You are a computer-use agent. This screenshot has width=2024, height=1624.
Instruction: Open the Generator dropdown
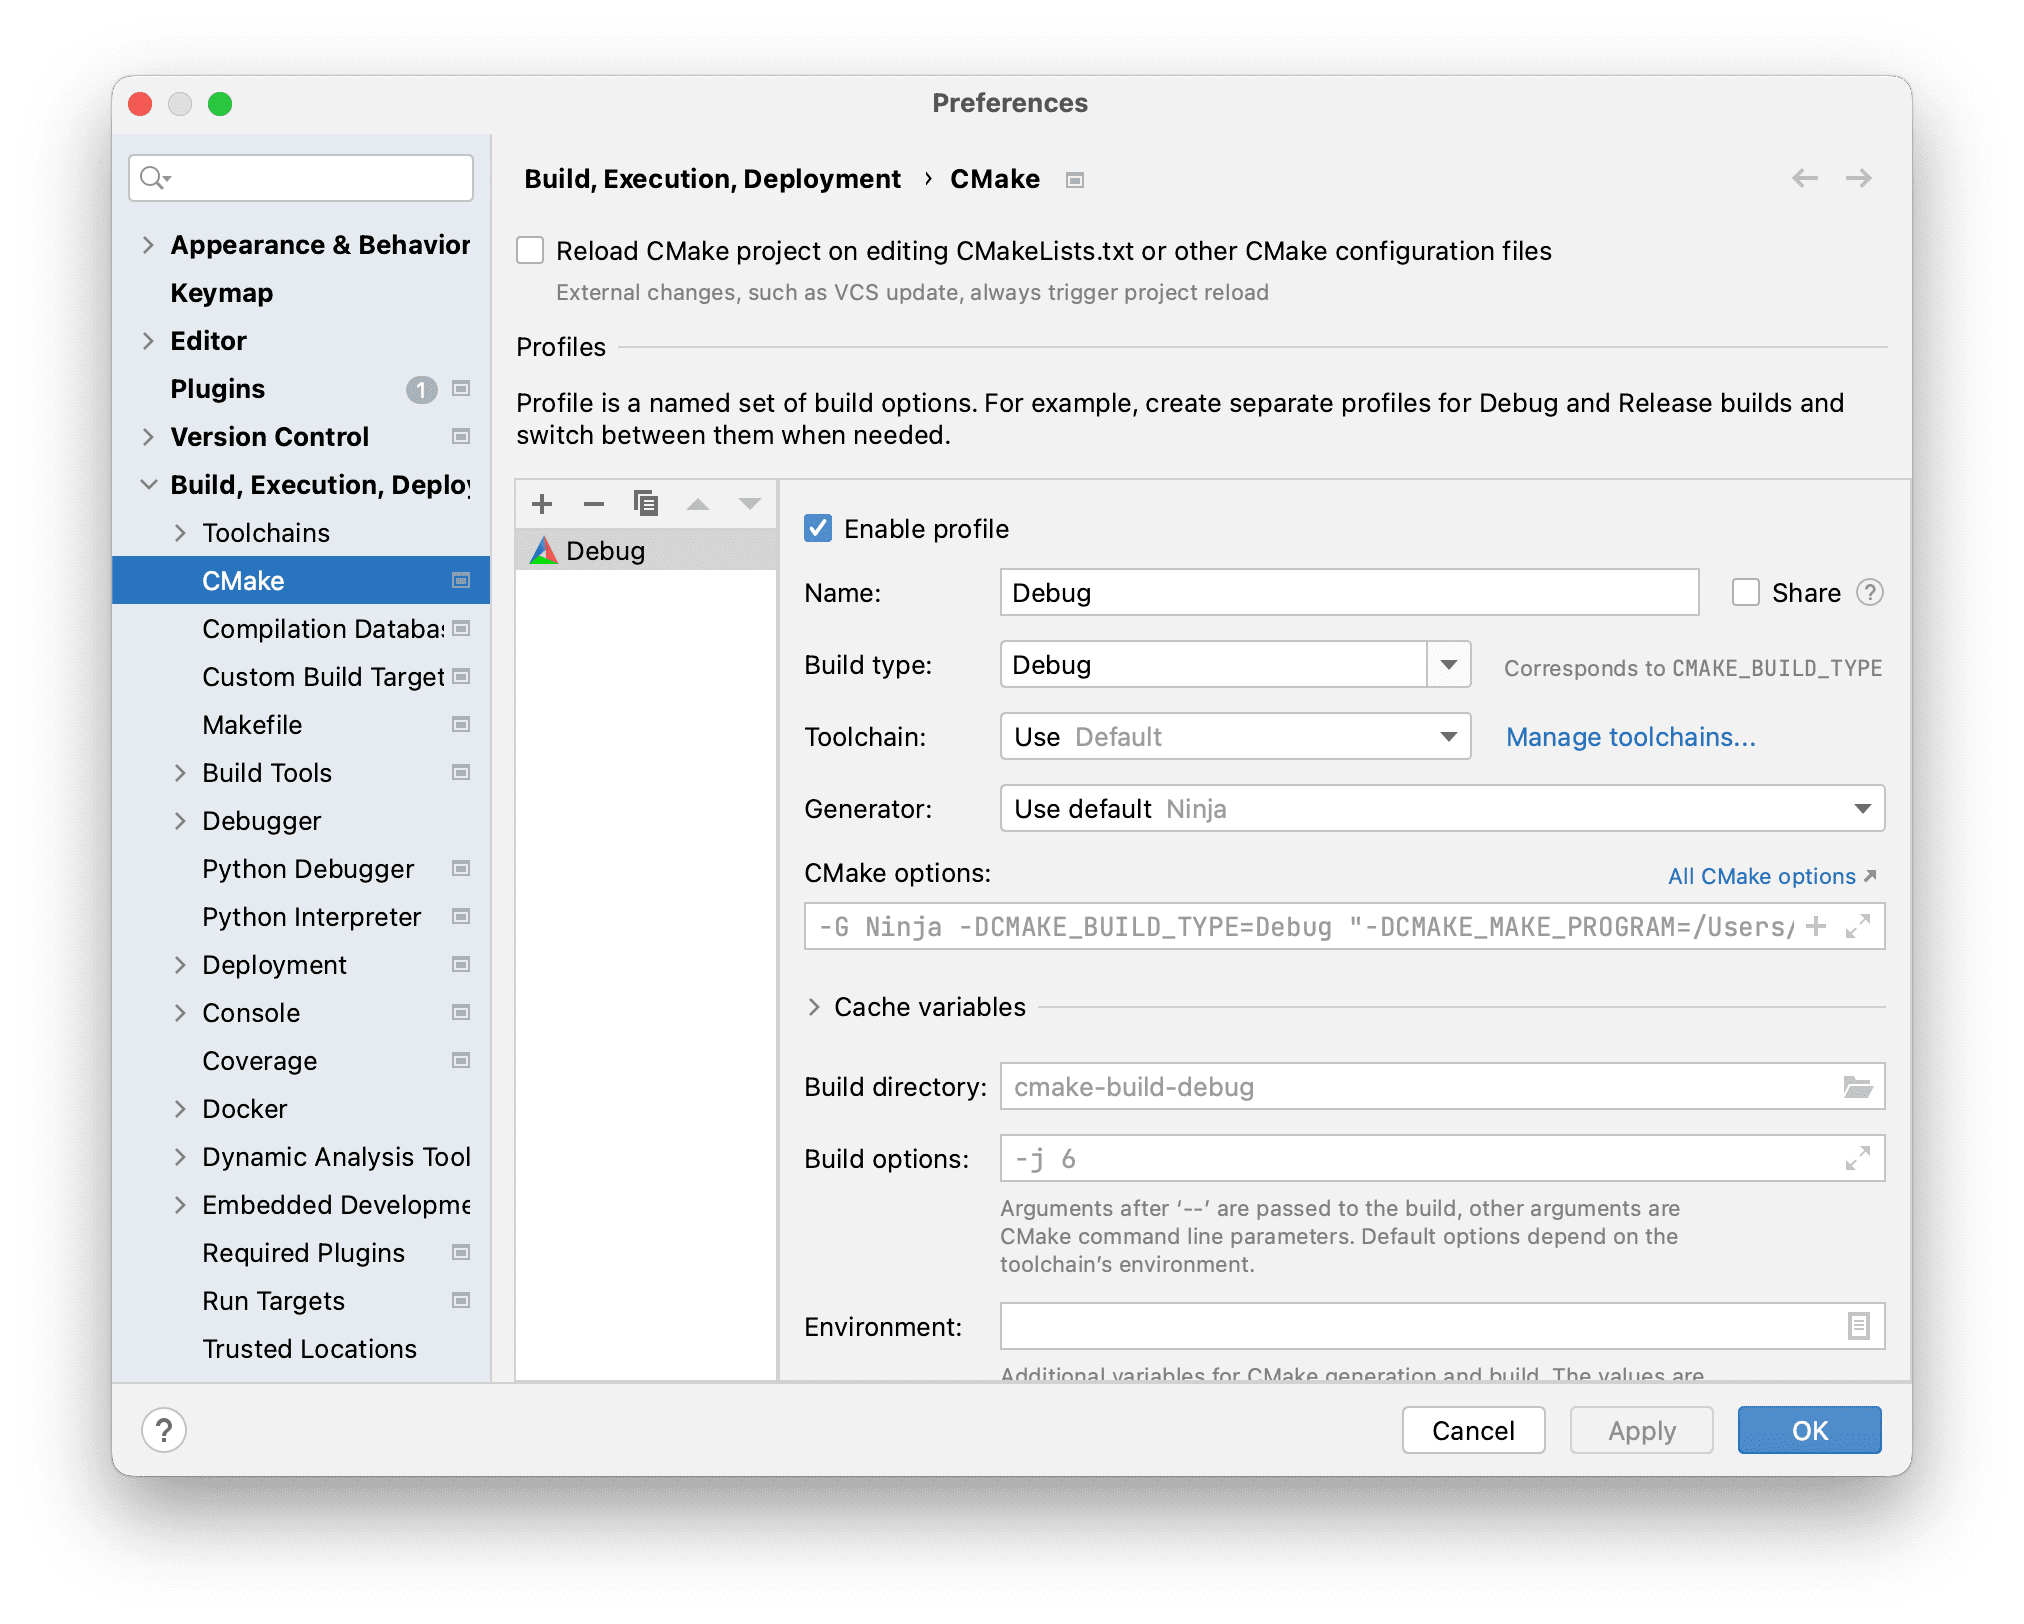1861,809
